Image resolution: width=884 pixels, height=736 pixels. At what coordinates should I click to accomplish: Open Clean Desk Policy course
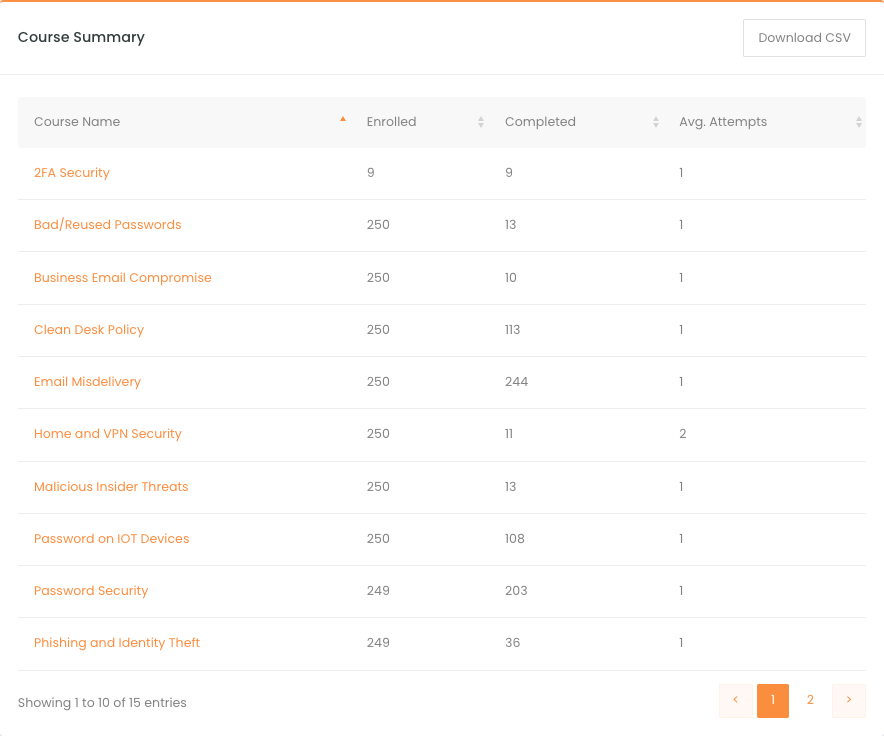89,329
